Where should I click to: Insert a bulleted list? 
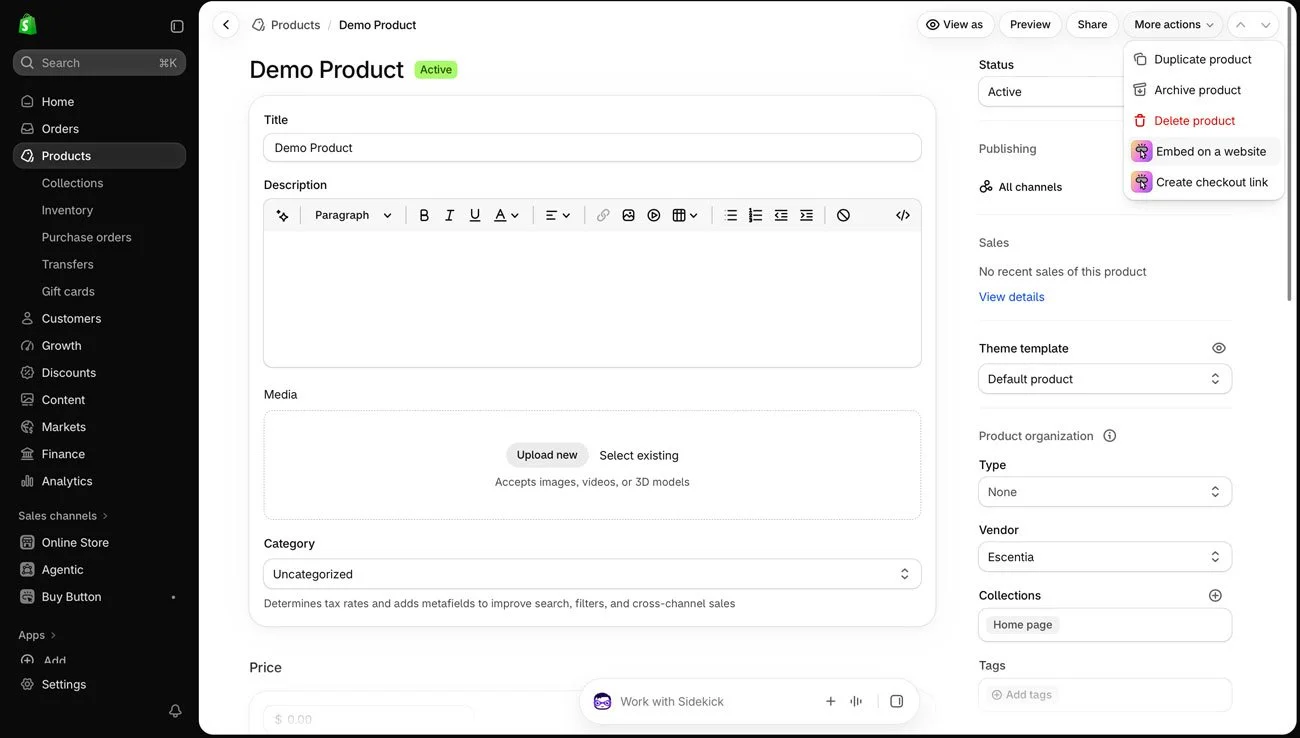point(731,215)
